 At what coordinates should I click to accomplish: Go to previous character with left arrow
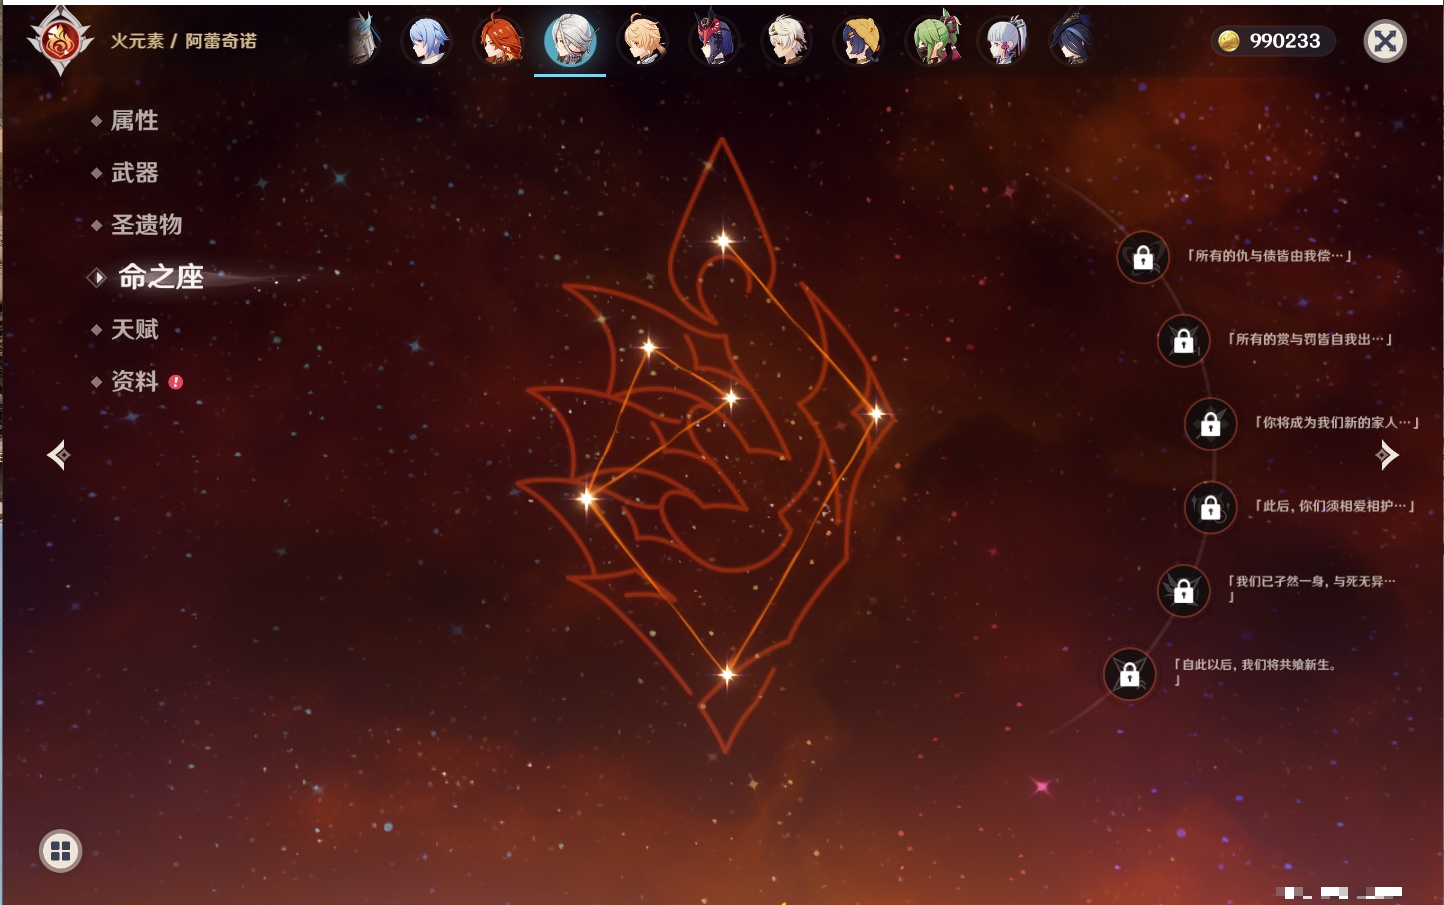tap(58, 455)
